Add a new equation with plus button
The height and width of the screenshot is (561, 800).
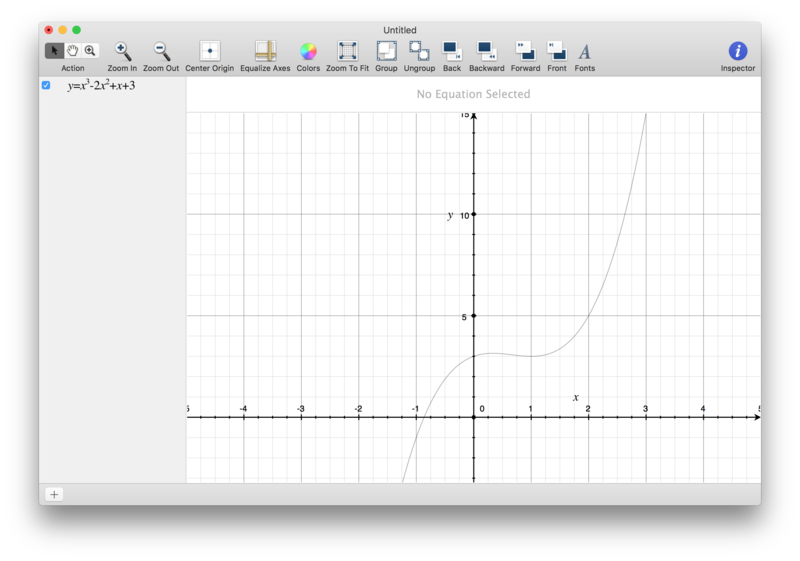(54, 494)
